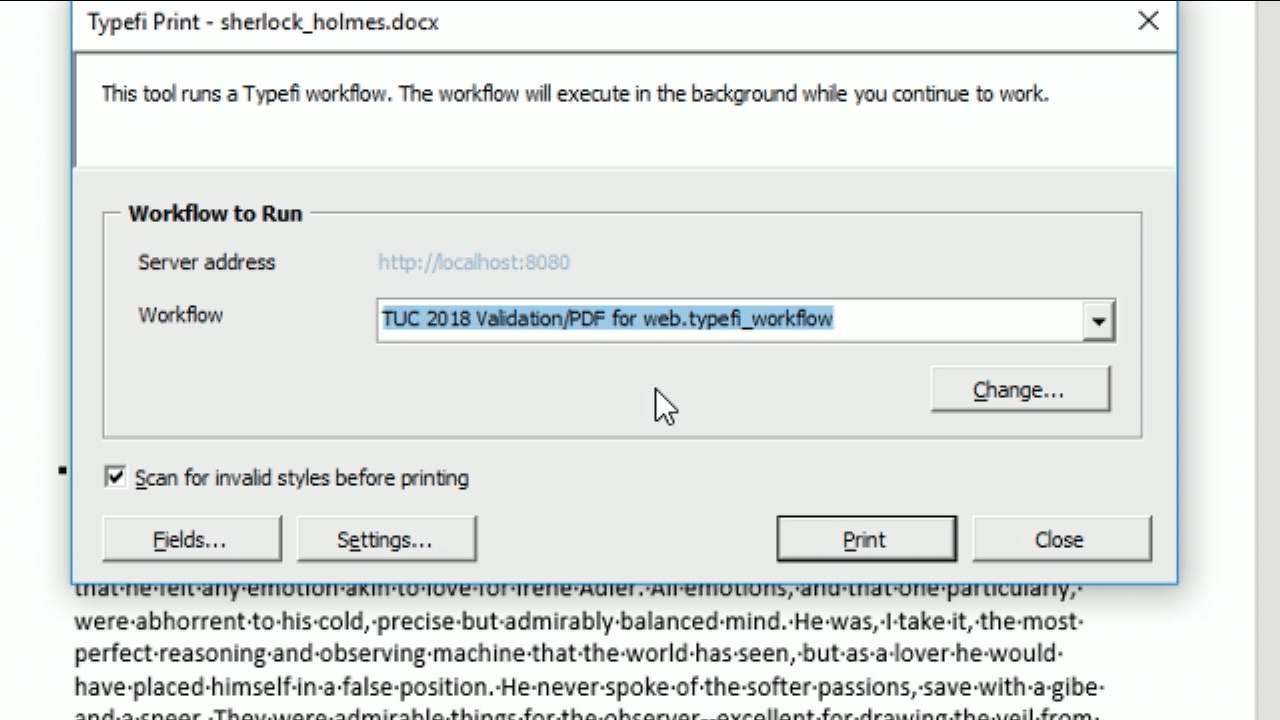Click the http://localhost:8080 server address
Viewport: 1280px width, 720px height.
[473, 262]
